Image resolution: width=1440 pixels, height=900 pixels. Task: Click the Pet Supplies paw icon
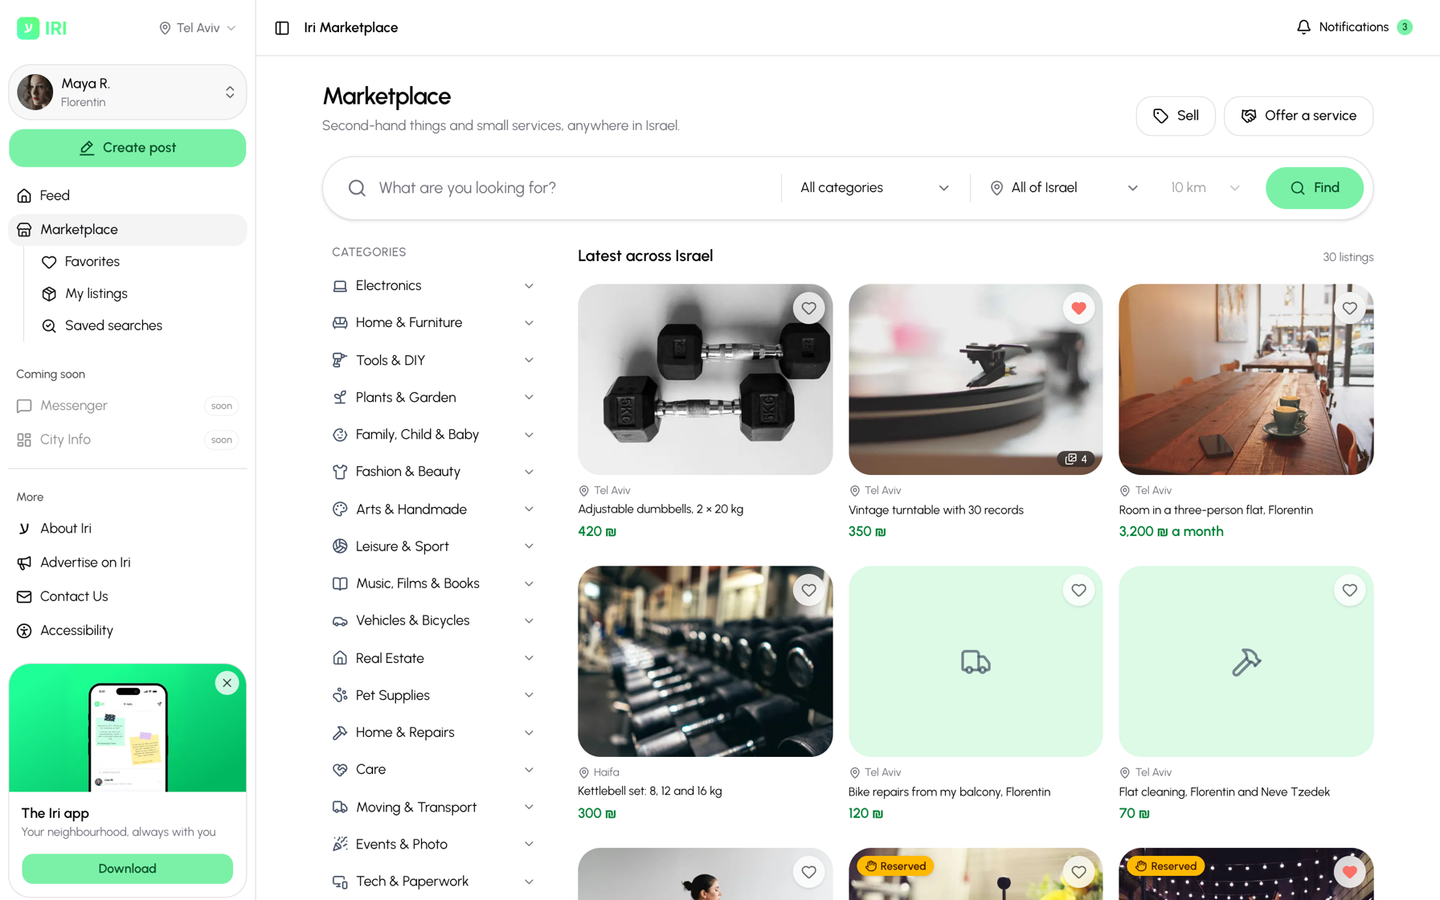340,695
